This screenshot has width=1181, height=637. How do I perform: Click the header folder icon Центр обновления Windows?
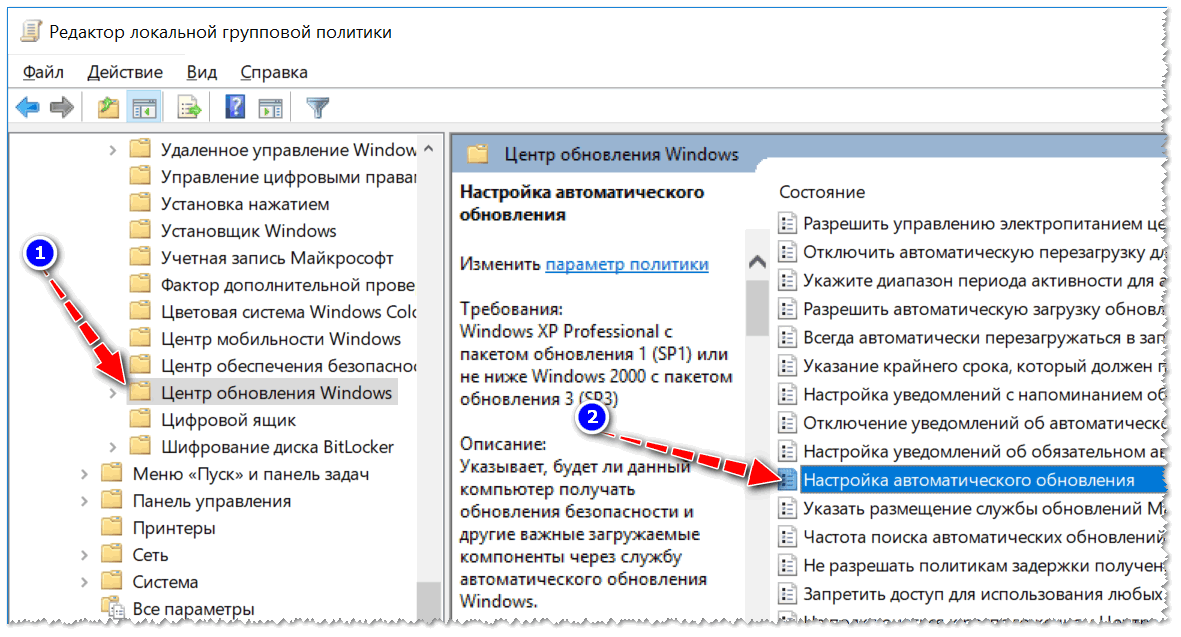pos(478,154)
